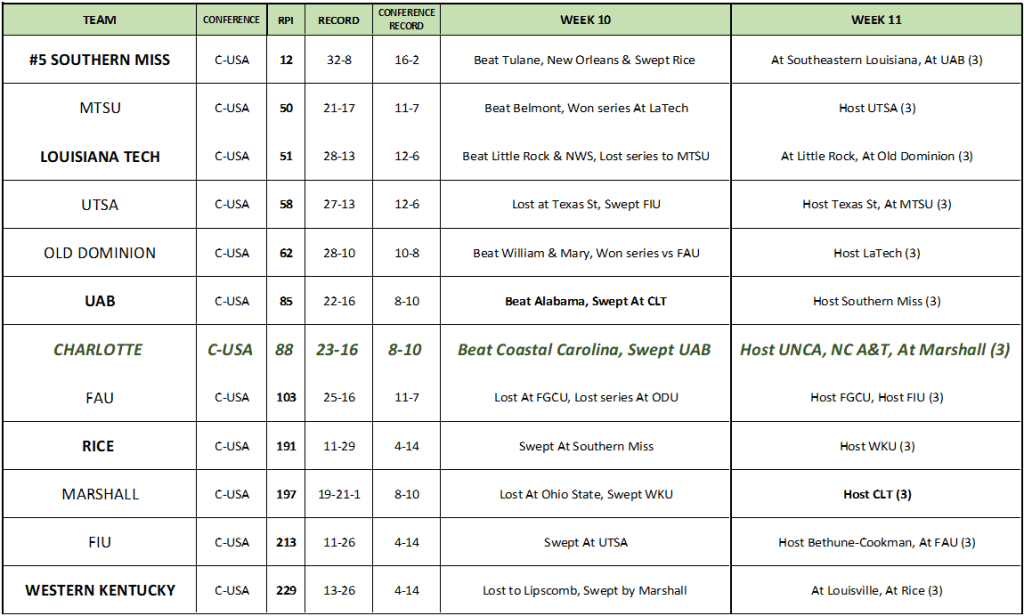Screen dimensions: 1024x616
Task: Click the TEAM column header
Action: 98,19
